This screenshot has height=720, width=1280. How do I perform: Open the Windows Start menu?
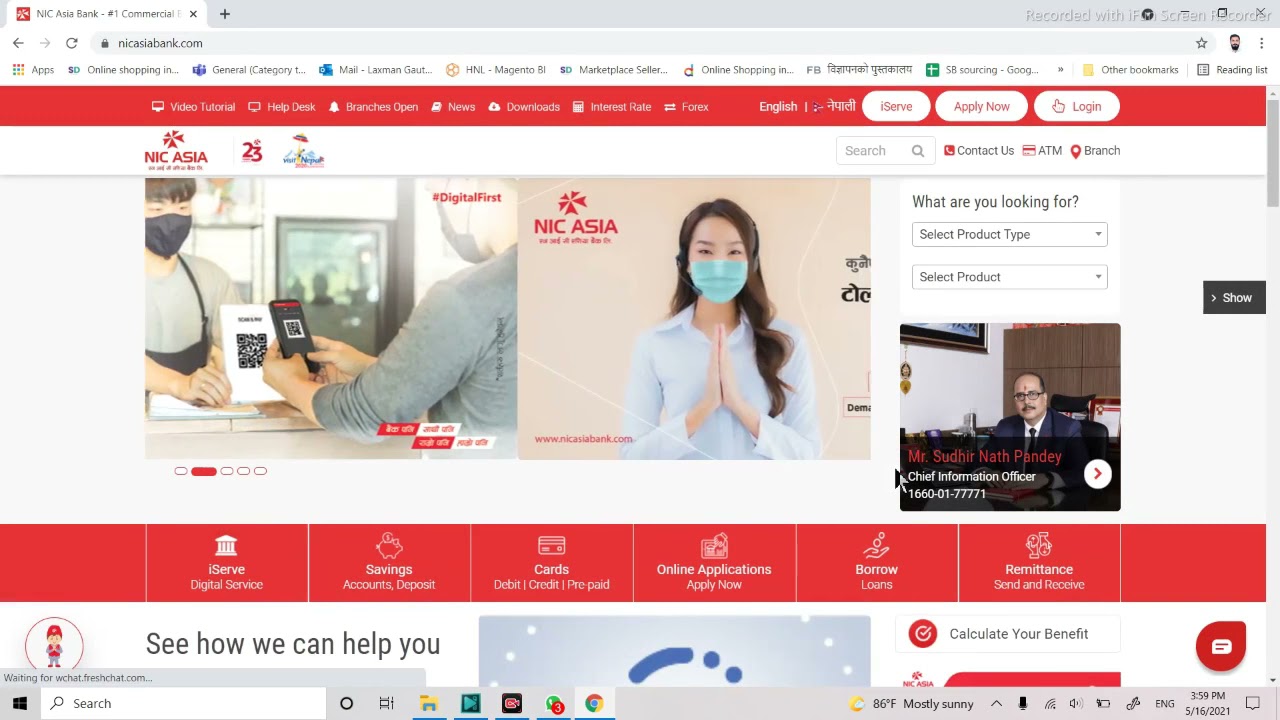tap(20, 704)
